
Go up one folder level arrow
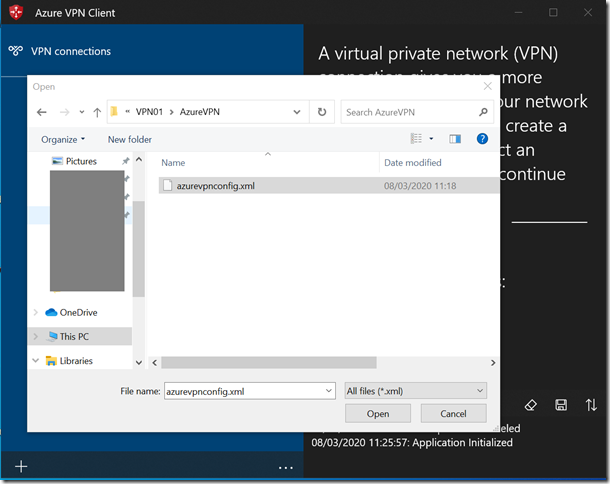[97, 112]
